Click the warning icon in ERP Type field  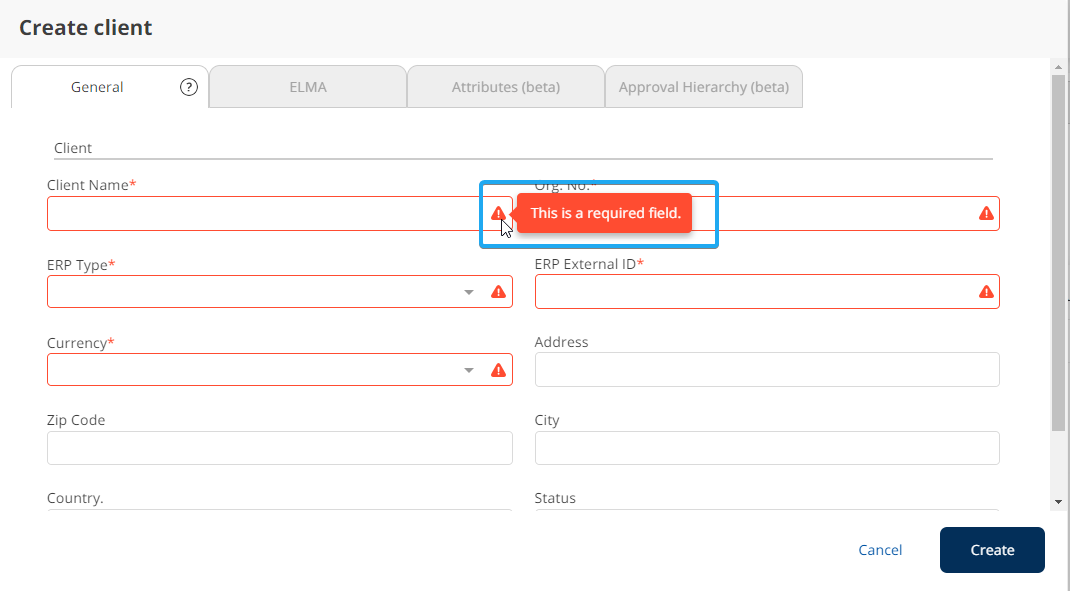coord(498,292)
